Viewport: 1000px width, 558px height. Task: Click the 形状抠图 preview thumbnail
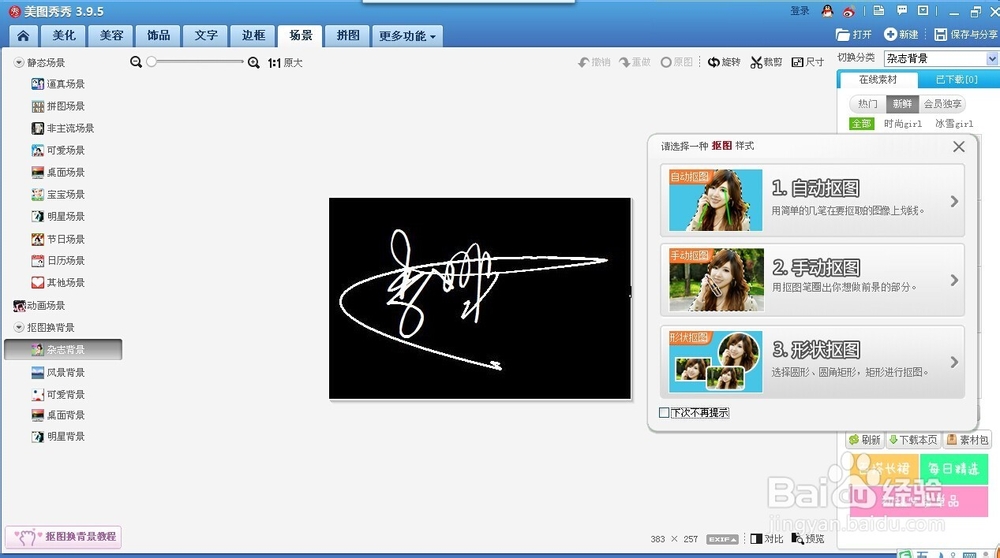(x=716, y=362)
